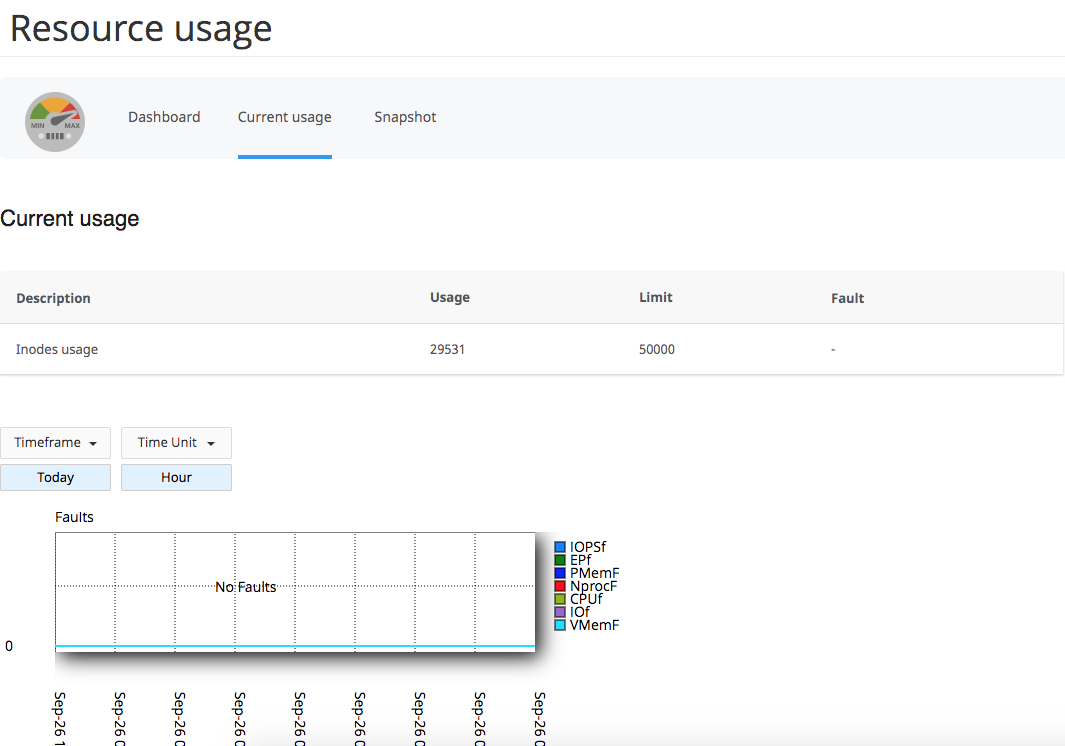Click the purple IOf legend square

558,612
